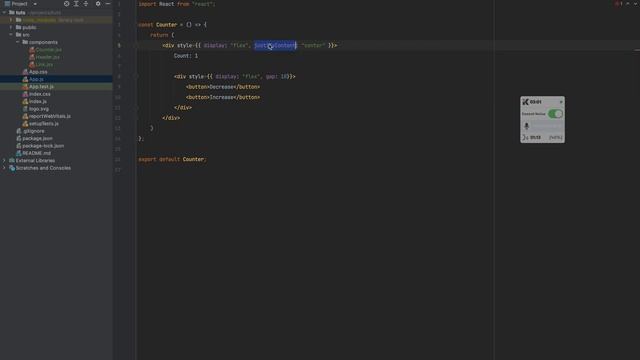Click the External Libraries icon
The width and height of the screenshot is (640, 360).
[x=12, y=160]
